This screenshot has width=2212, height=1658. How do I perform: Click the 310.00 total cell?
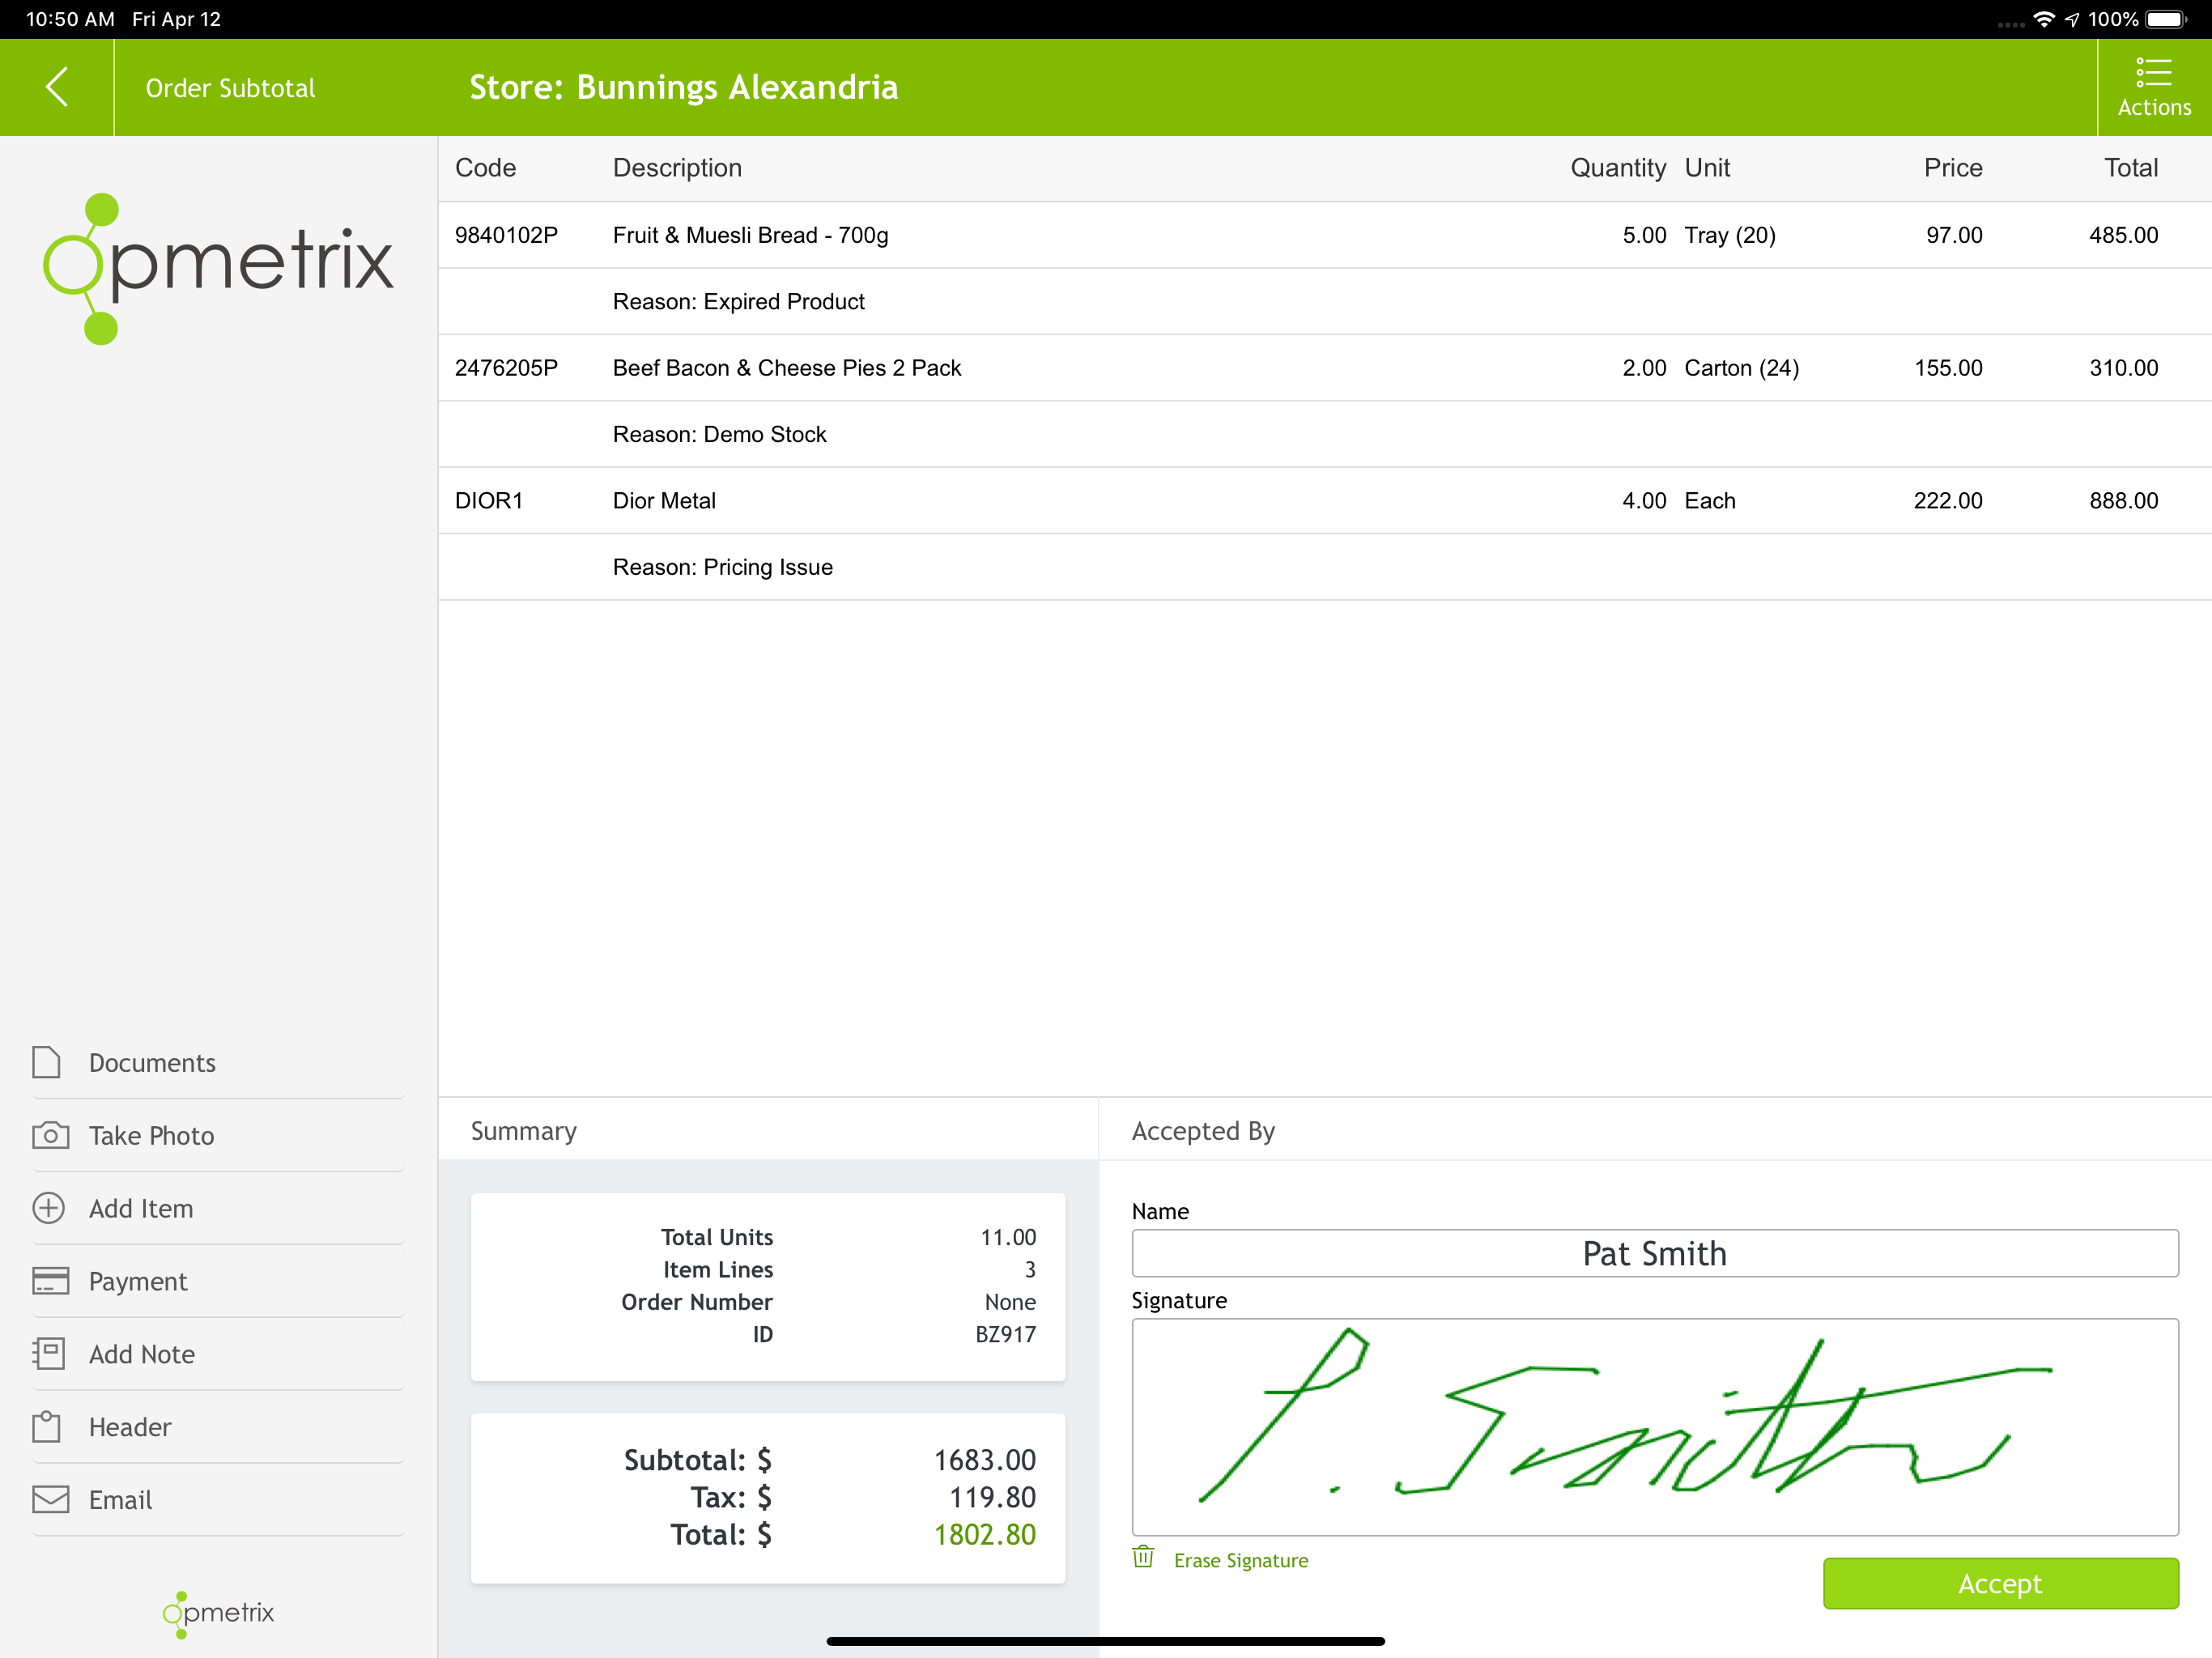tap(2123, 368)
